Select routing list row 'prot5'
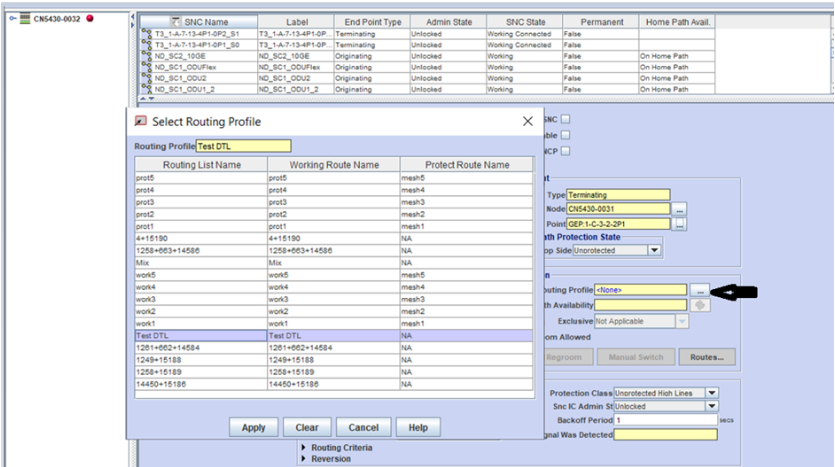The height and width of the screenshot is (467, 835). click(334, 178)
